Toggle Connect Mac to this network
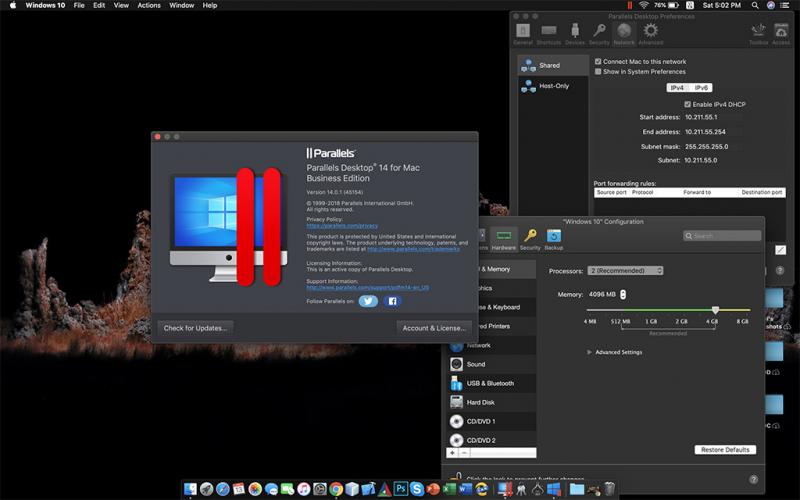The height and width of the screenshot is (500, 800). tap(598, 61)
